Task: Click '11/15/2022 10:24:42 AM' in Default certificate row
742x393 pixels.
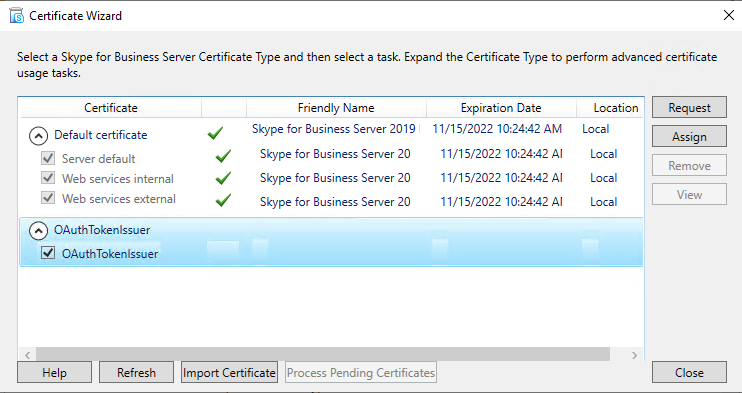Action: point(497,129)
